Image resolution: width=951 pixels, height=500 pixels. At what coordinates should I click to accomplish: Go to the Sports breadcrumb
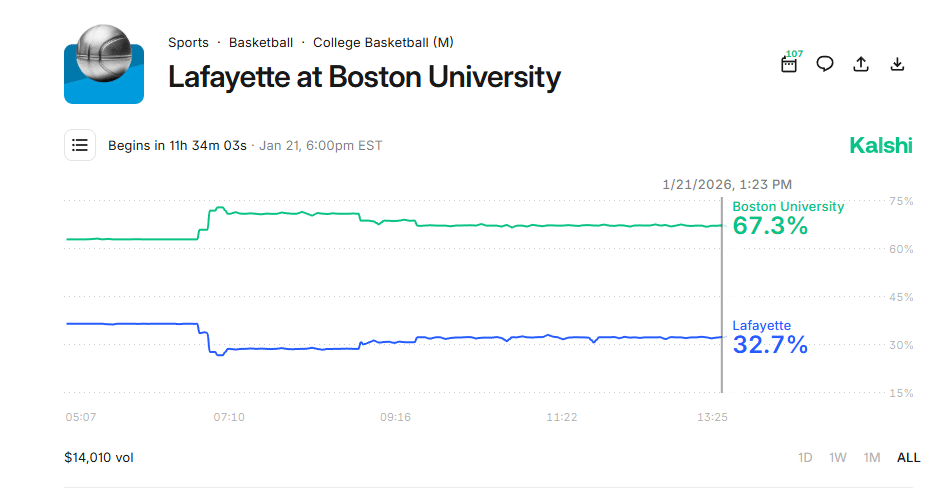coord(188,43)
